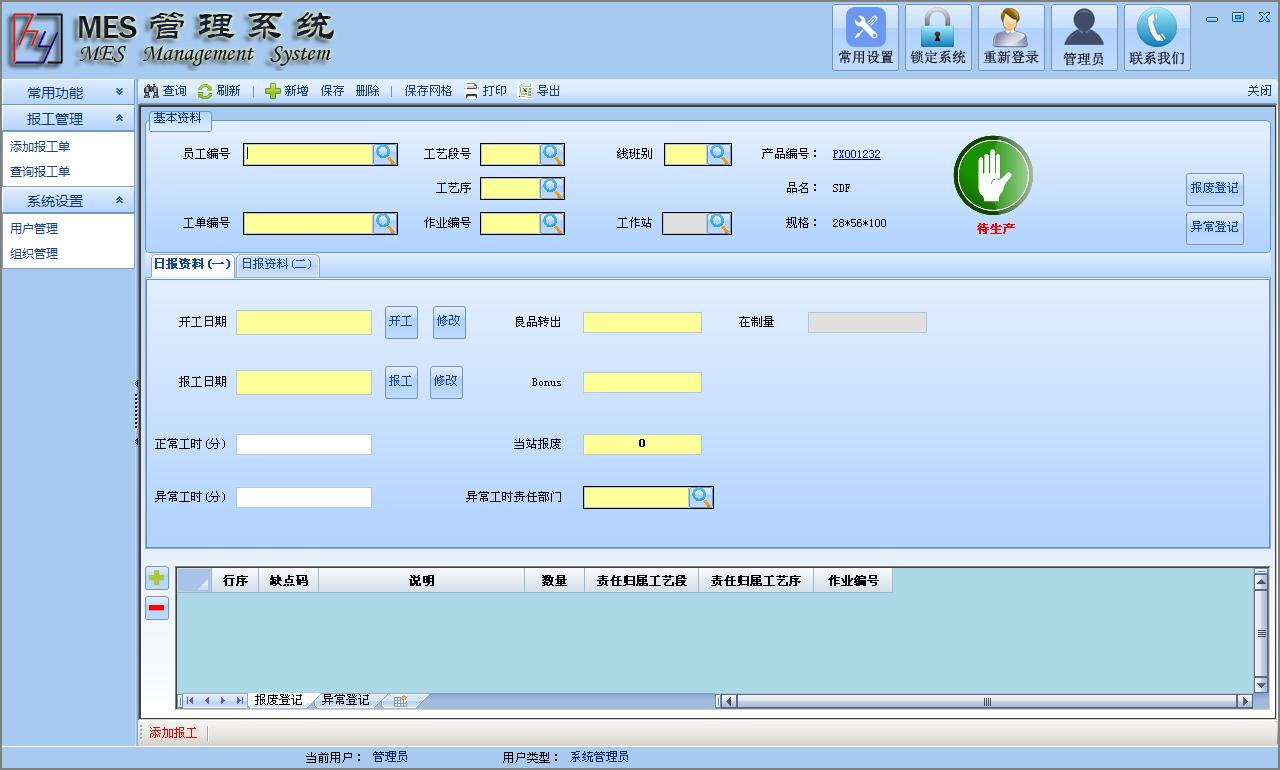Open product link PX001232
The width and height of the screenshot is (1280, 770).
pos(856,154)
